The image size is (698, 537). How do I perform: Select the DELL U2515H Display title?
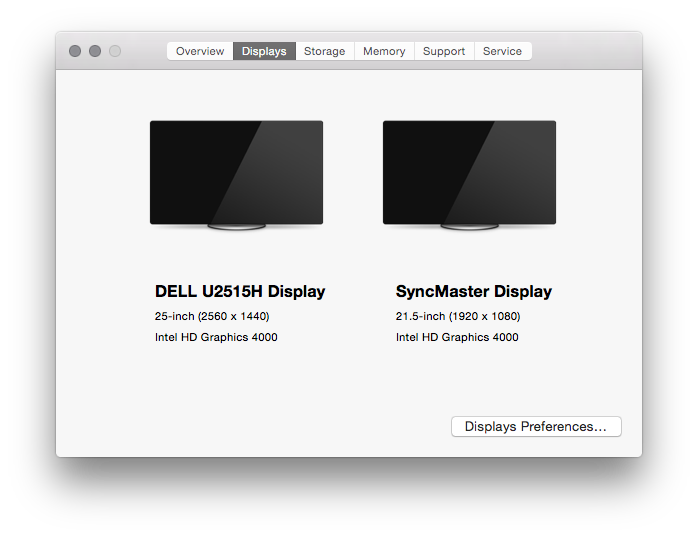pos(240,292)
